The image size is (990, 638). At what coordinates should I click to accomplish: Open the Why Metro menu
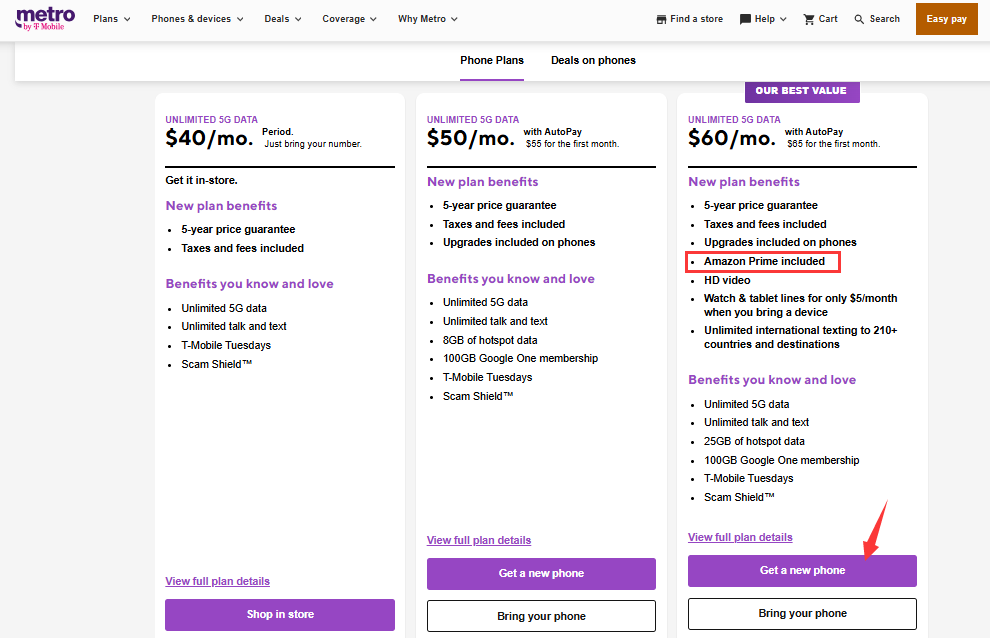tap(427, 19)
